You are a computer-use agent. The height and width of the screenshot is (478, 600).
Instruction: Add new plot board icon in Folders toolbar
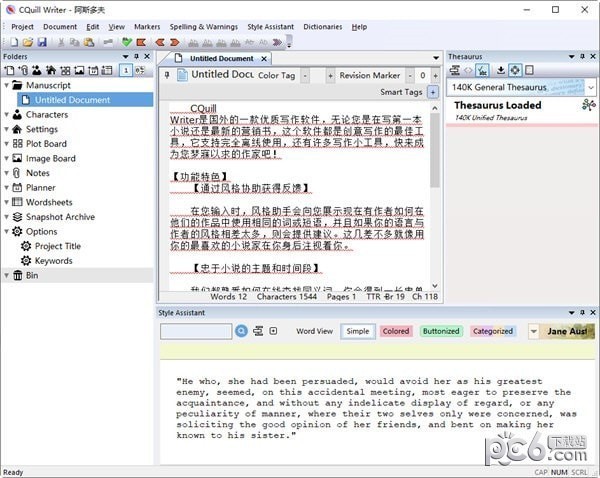[65, 70]
